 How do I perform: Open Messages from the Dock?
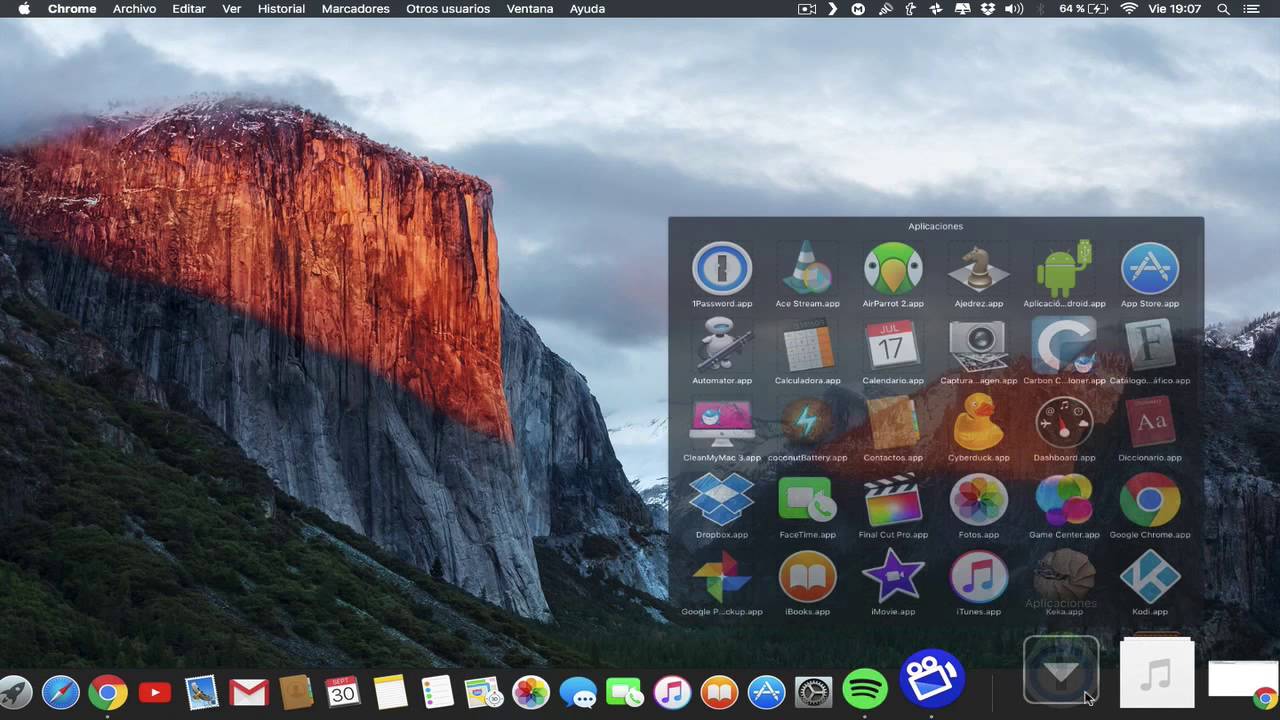pos(578,692)
